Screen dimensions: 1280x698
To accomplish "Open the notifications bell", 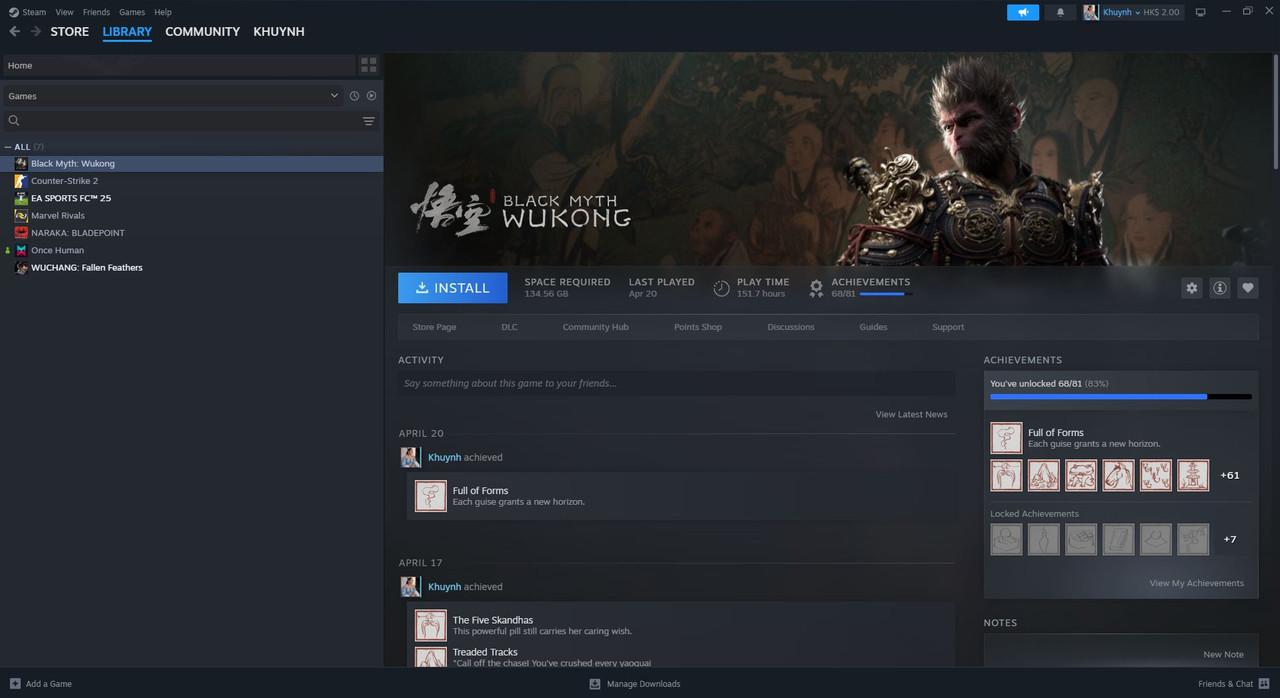I will [x=1060, y=12].
